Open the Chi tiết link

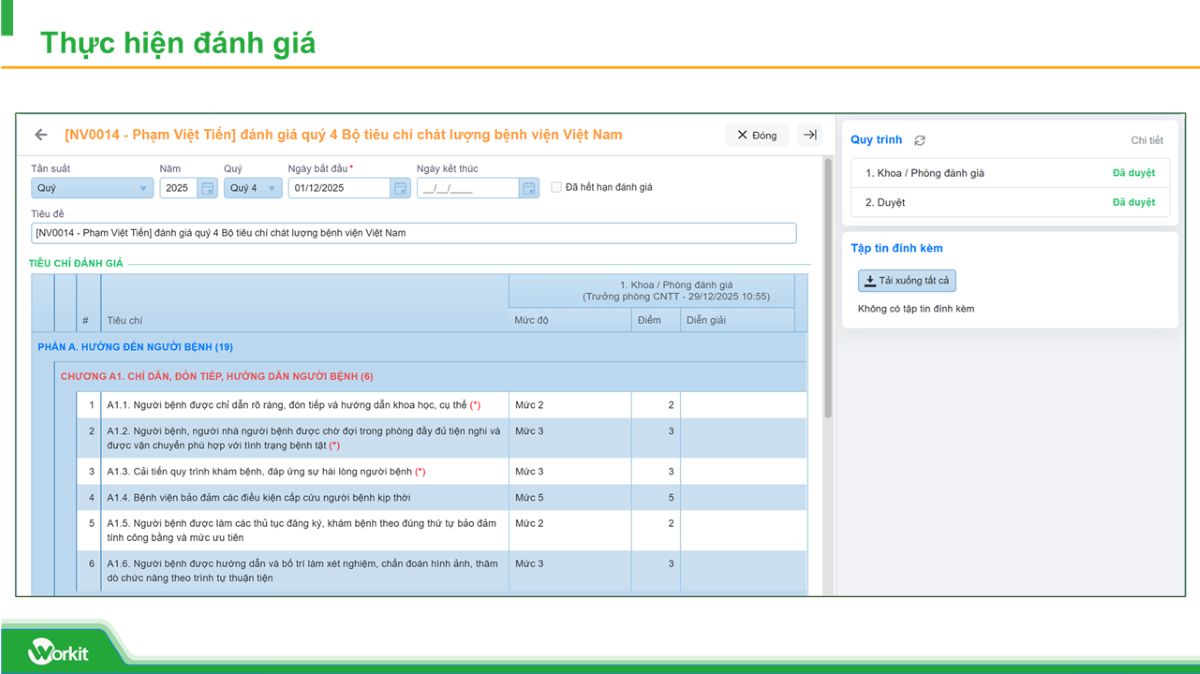[1146, 141]
